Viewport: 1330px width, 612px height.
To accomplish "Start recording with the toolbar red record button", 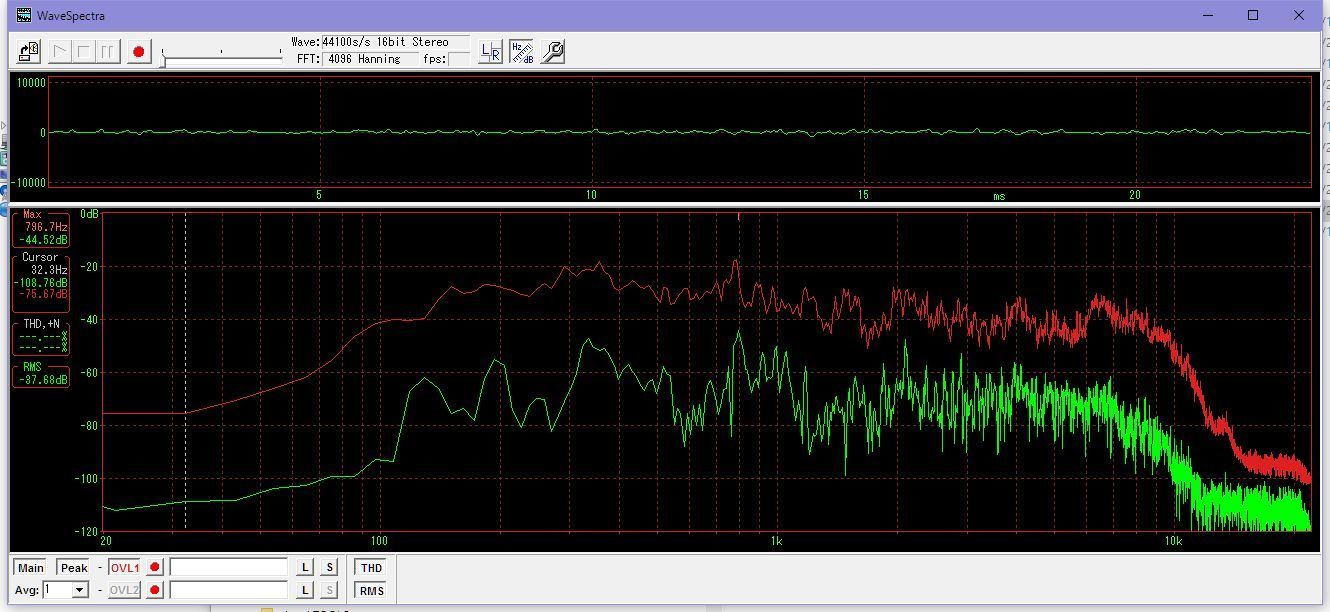I will click(139, 51).
